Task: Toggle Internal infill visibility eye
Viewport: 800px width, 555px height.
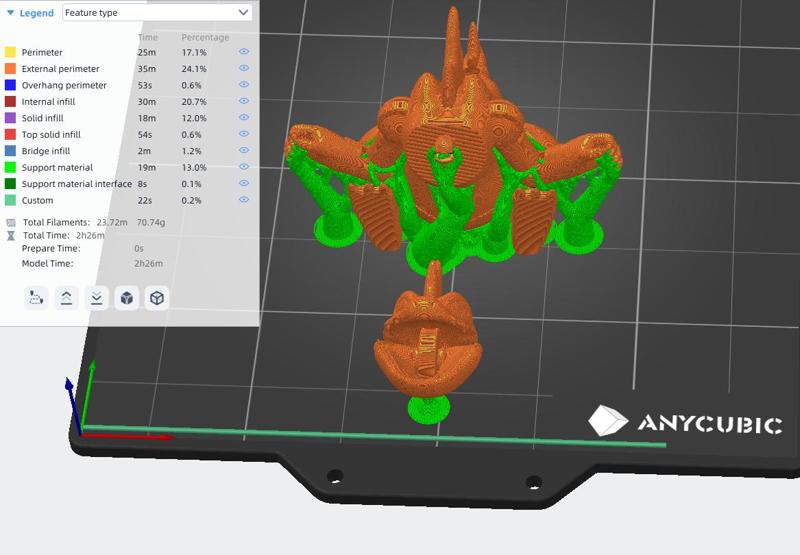Action: pos(244,101)
